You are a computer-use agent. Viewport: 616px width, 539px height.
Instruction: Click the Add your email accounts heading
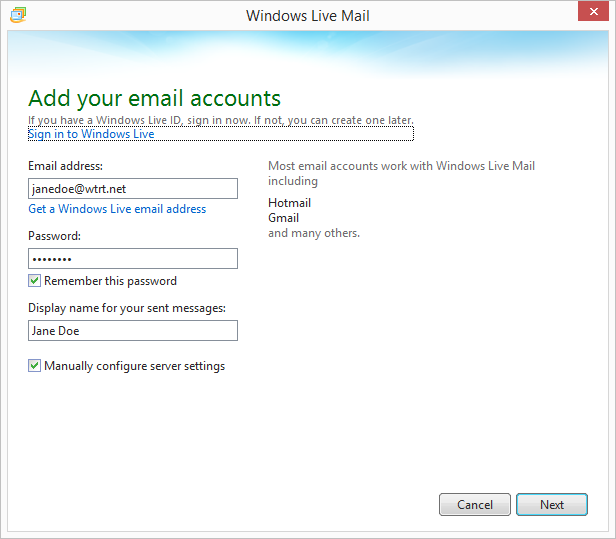(154, 98)
